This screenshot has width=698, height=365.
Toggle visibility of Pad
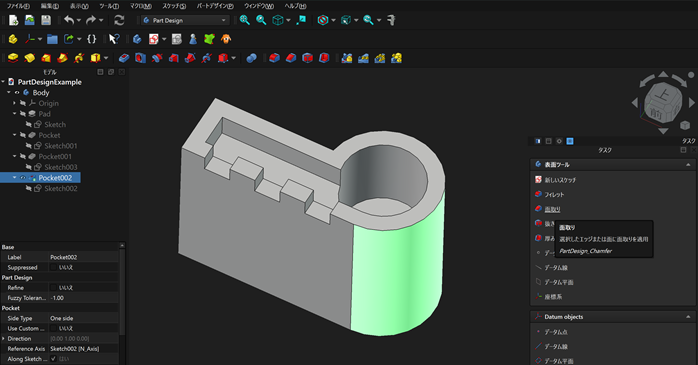23,114
